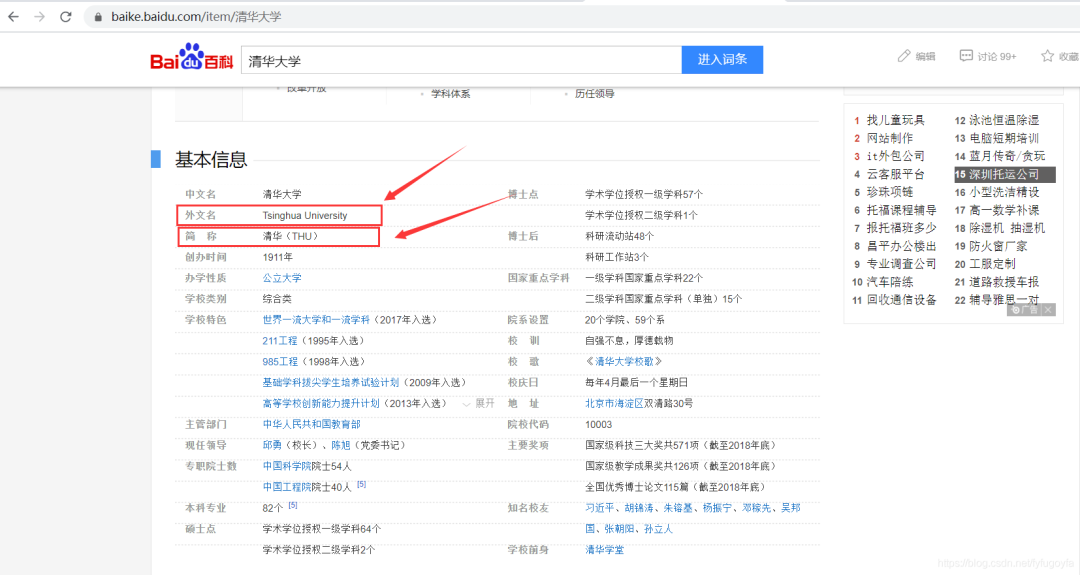Open the 985工程 link

[x=280, y=362]
